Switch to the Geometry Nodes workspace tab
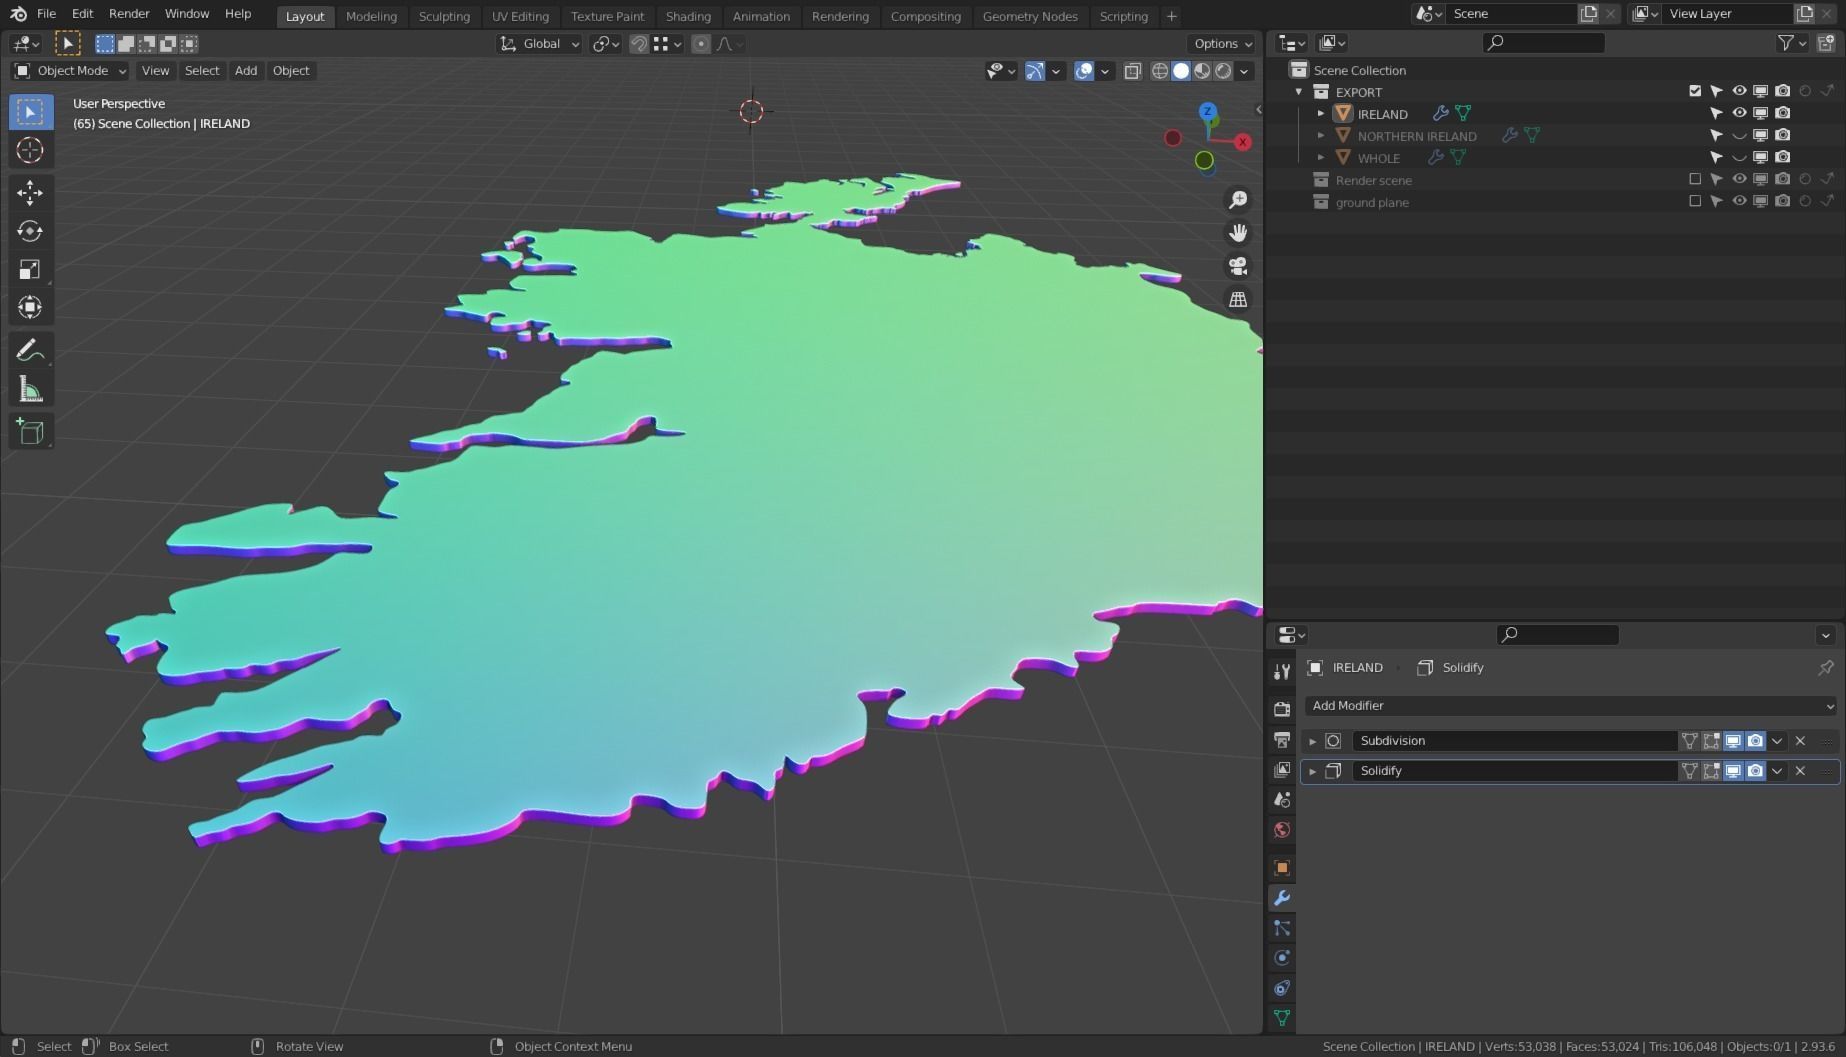 1030,16
